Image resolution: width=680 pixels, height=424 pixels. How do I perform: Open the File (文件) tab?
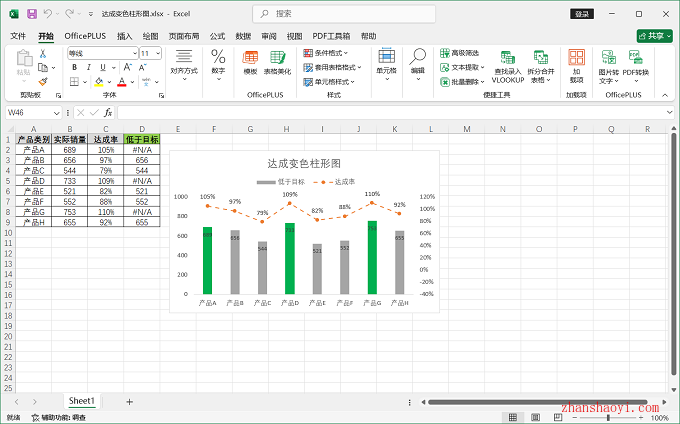pyautogui.click(x=18, y=36)
